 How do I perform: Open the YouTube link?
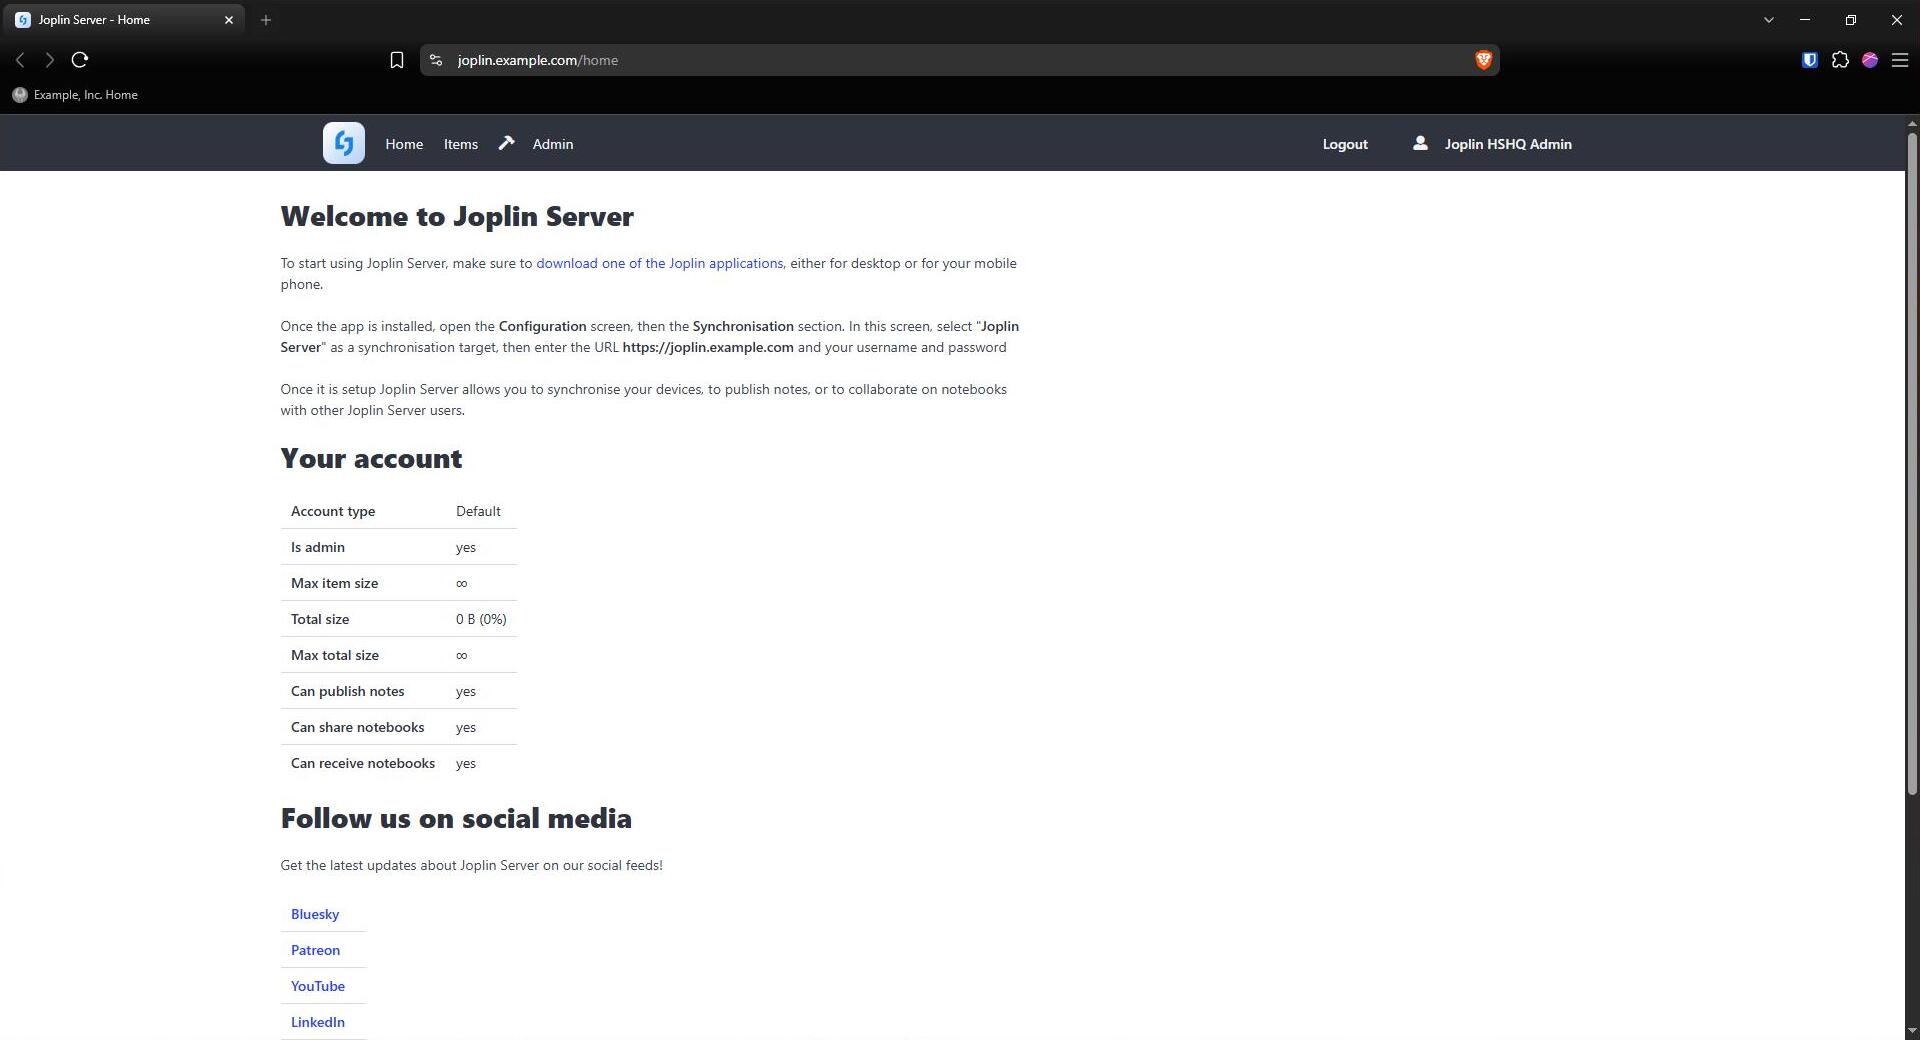point(318,986)
